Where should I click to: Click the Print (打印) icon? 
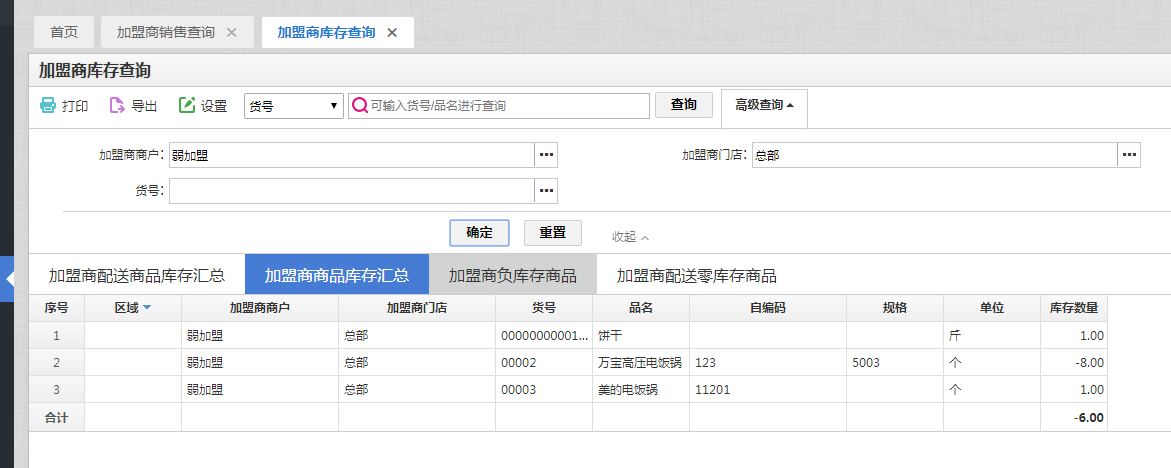click(x=48, y=105)
